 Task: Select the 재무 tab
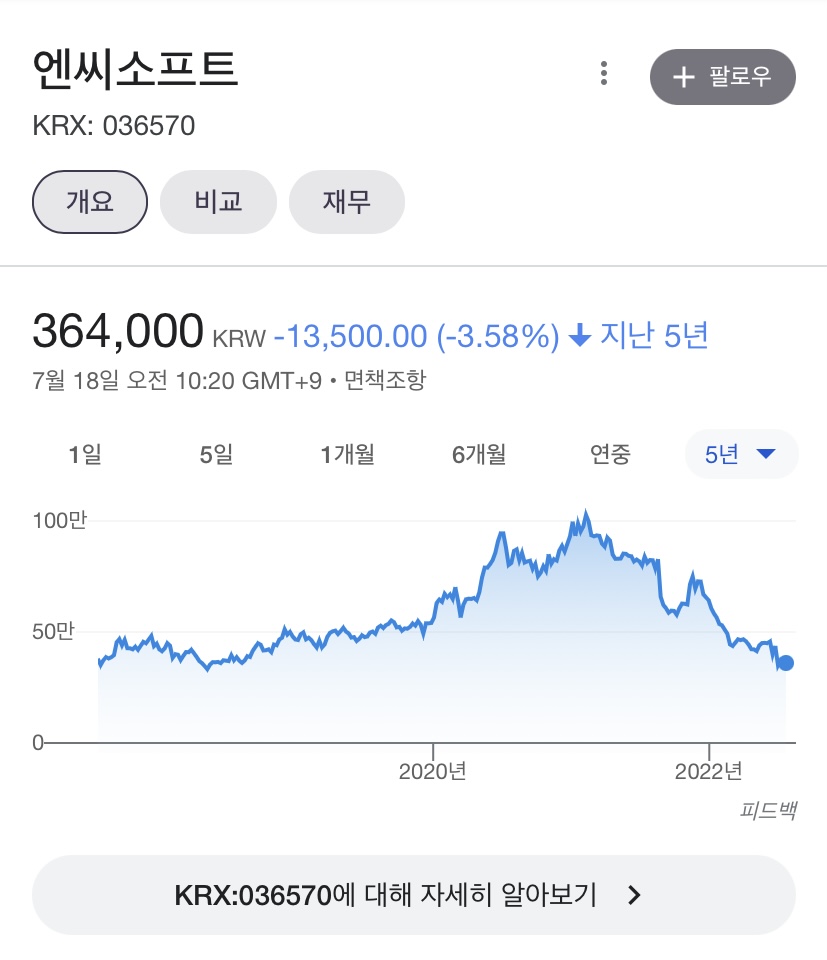coord(346,202)
